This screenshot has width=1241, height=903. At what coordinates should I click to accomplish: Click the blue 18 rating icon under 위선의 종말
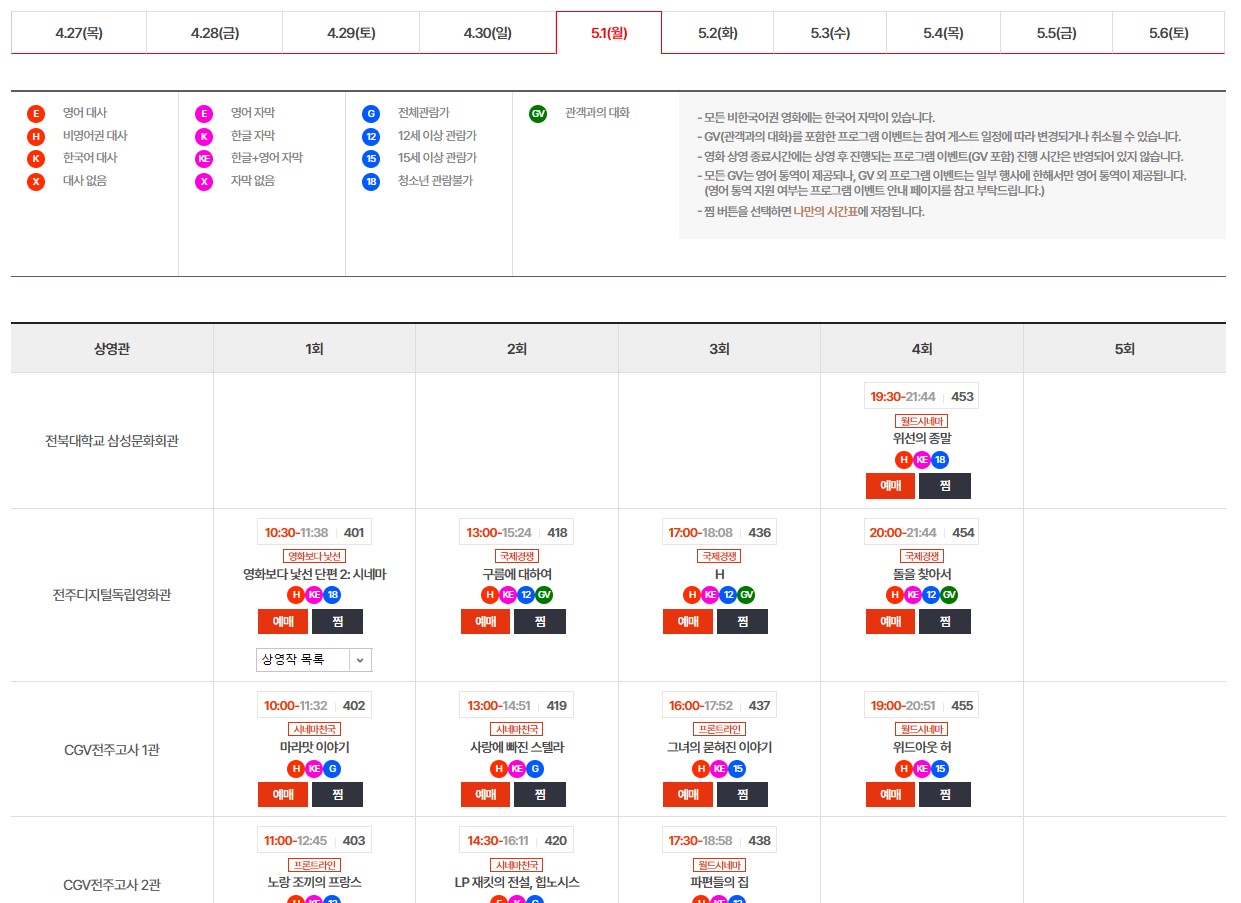(x=940, y=460)
